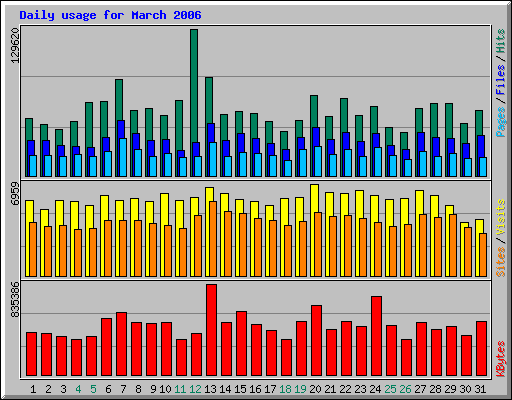Click the green weekend day 5 label
This screenshot has width=512, height=400.
tap(93, 389)
